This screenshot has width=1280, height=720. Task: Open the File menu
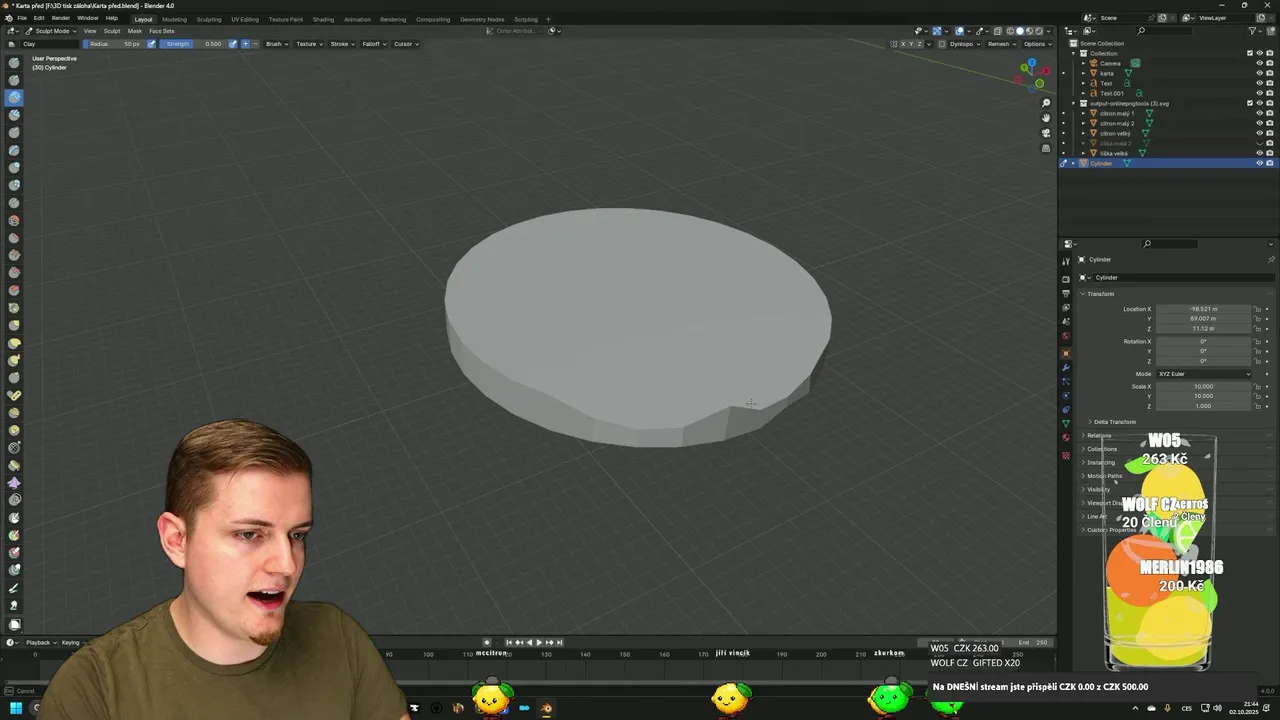click(22, 18)
